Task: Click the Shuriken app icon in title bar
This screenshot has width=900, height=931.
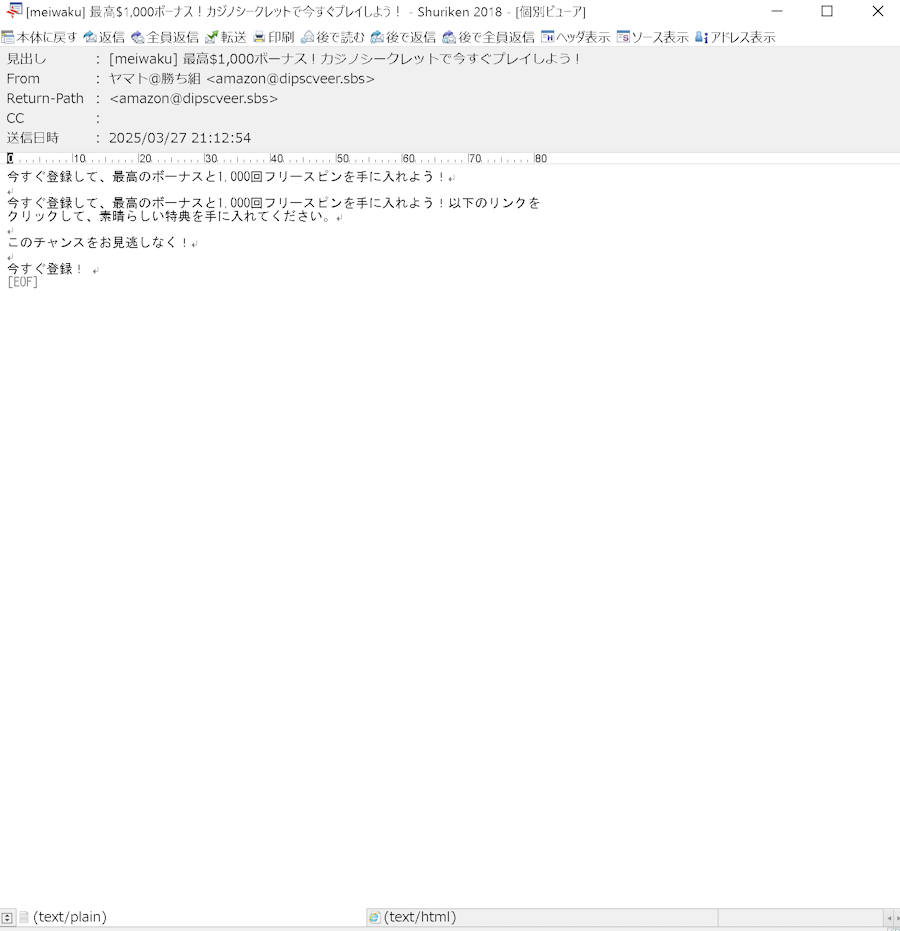Action: point(14,11)
